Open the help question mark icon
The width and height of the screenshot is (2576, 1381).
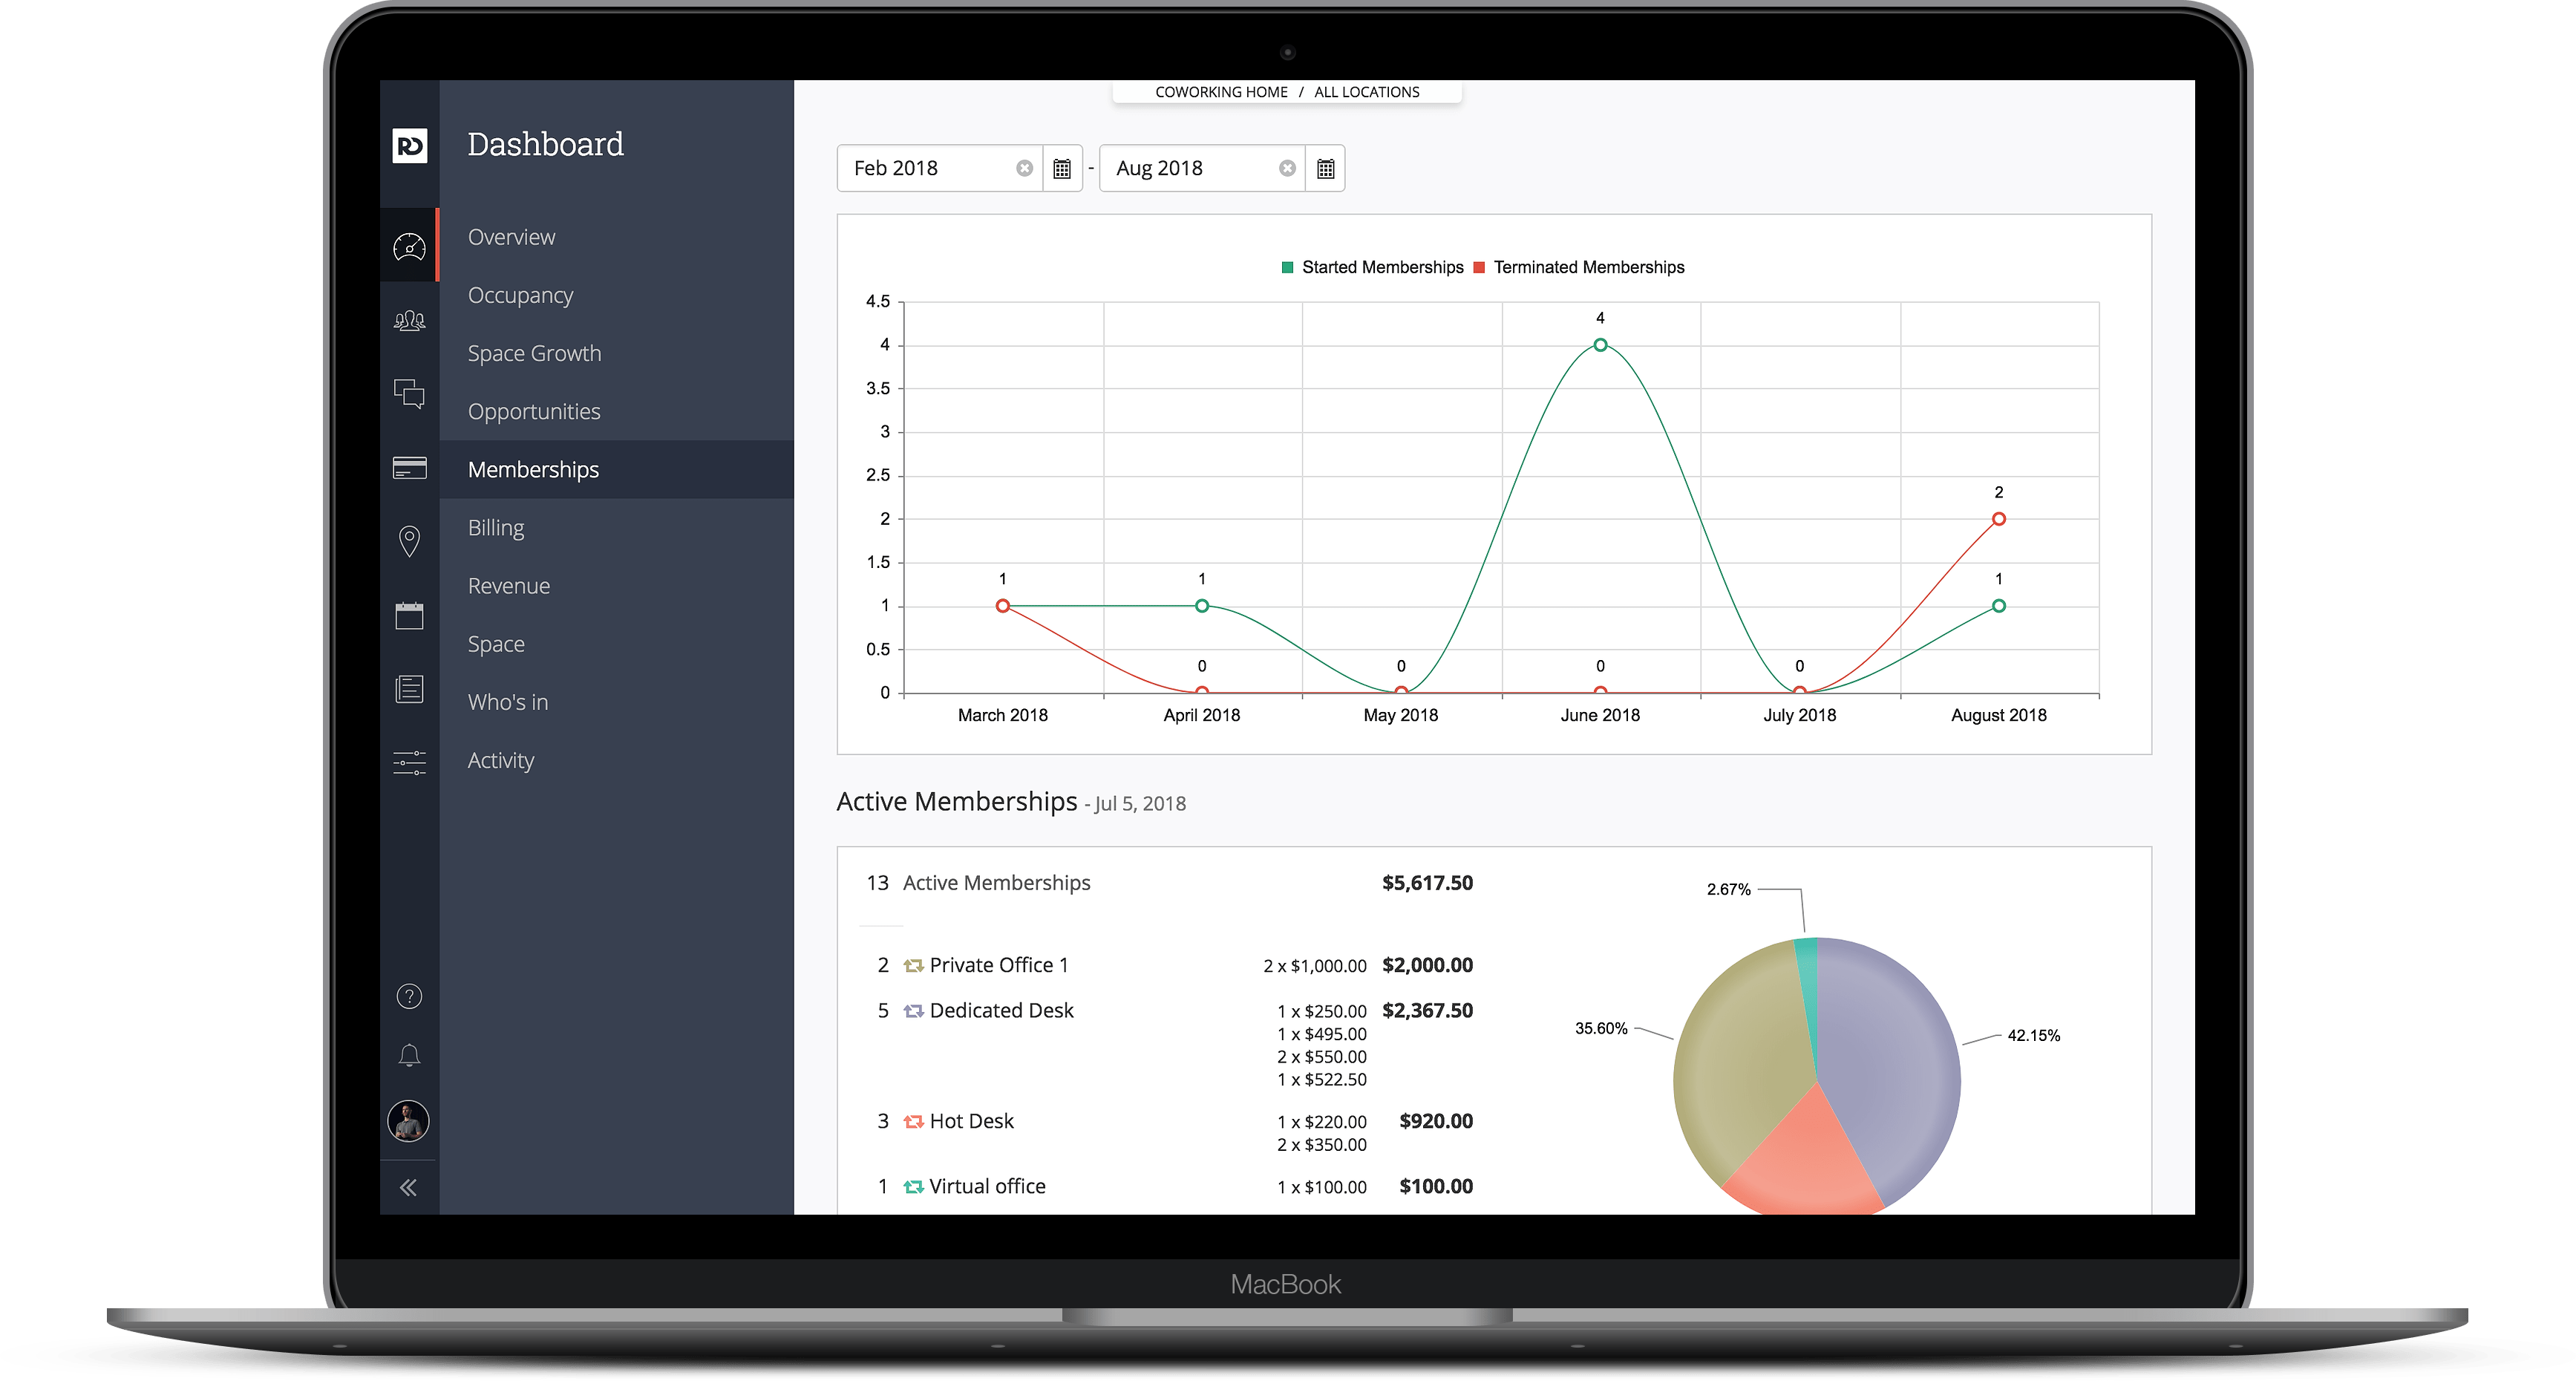click(409, 996)
